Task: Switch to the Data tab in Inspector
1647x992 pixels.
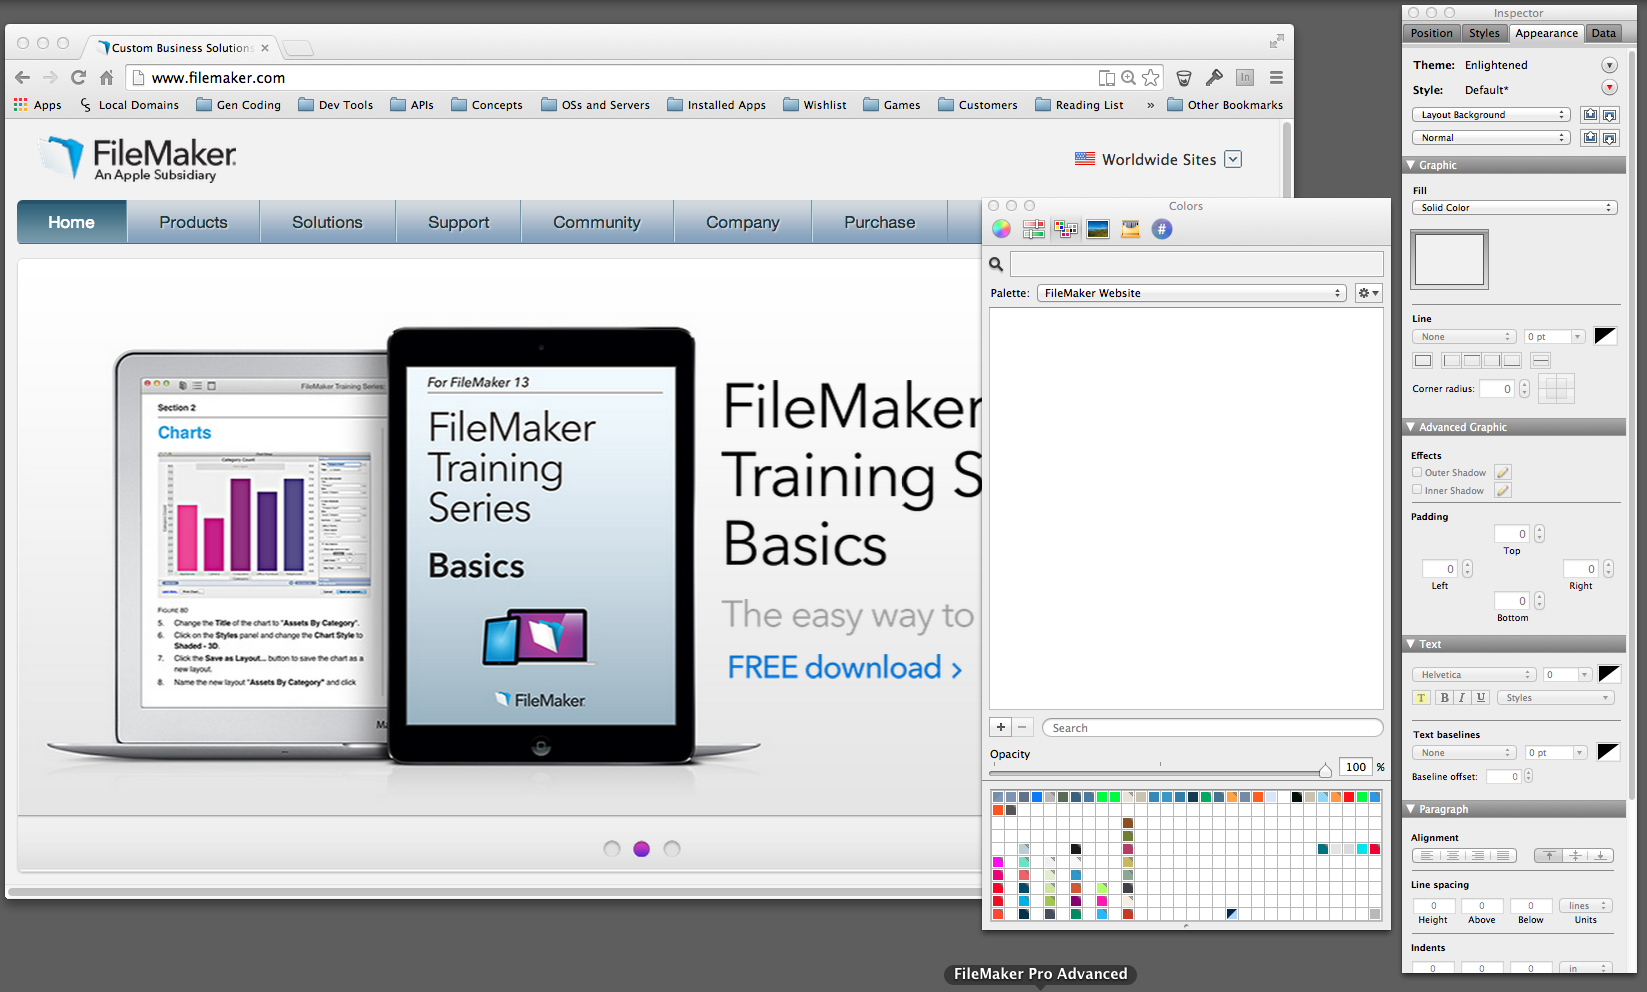Action: coord(1604,33)
